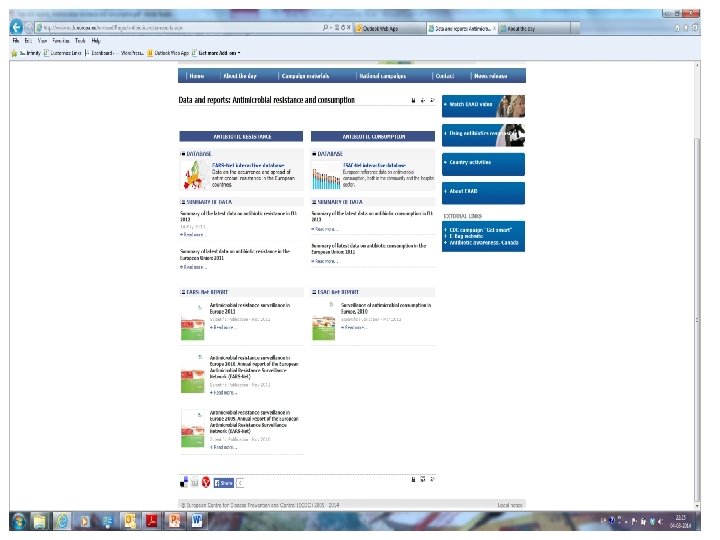This screenshot has height=540, width=720.
Task: Close the Data and reports tab
Action: (x=494, y=28)
